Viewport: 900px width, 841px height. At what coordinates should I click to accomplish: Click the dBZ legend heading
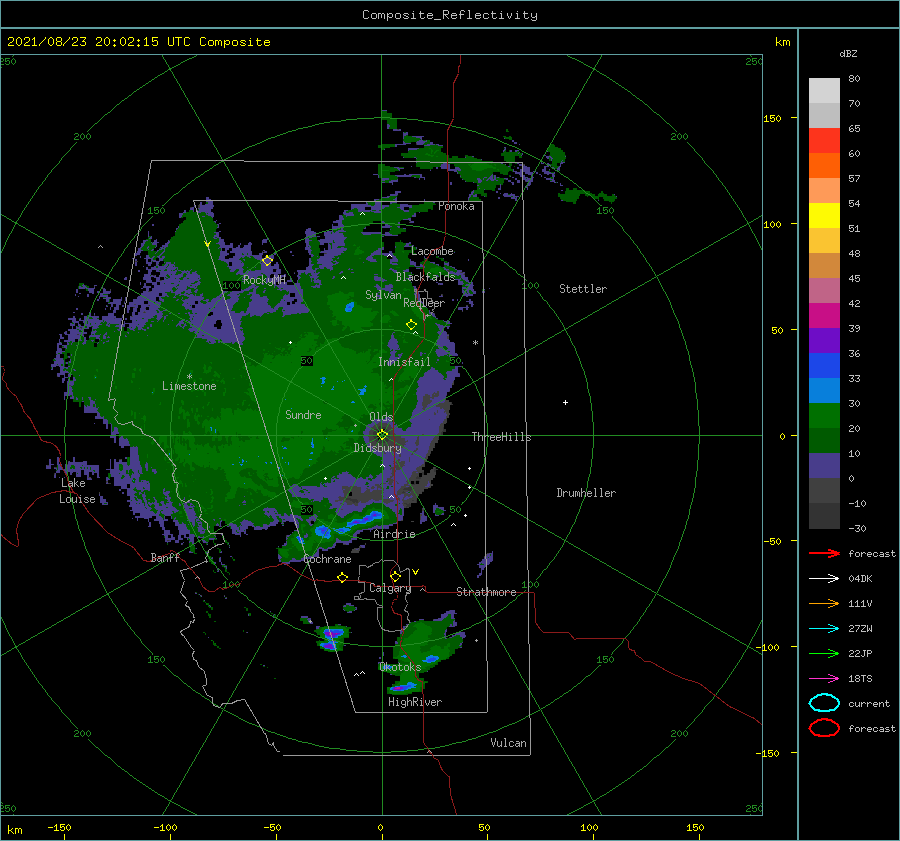click(x=848, y=53)
